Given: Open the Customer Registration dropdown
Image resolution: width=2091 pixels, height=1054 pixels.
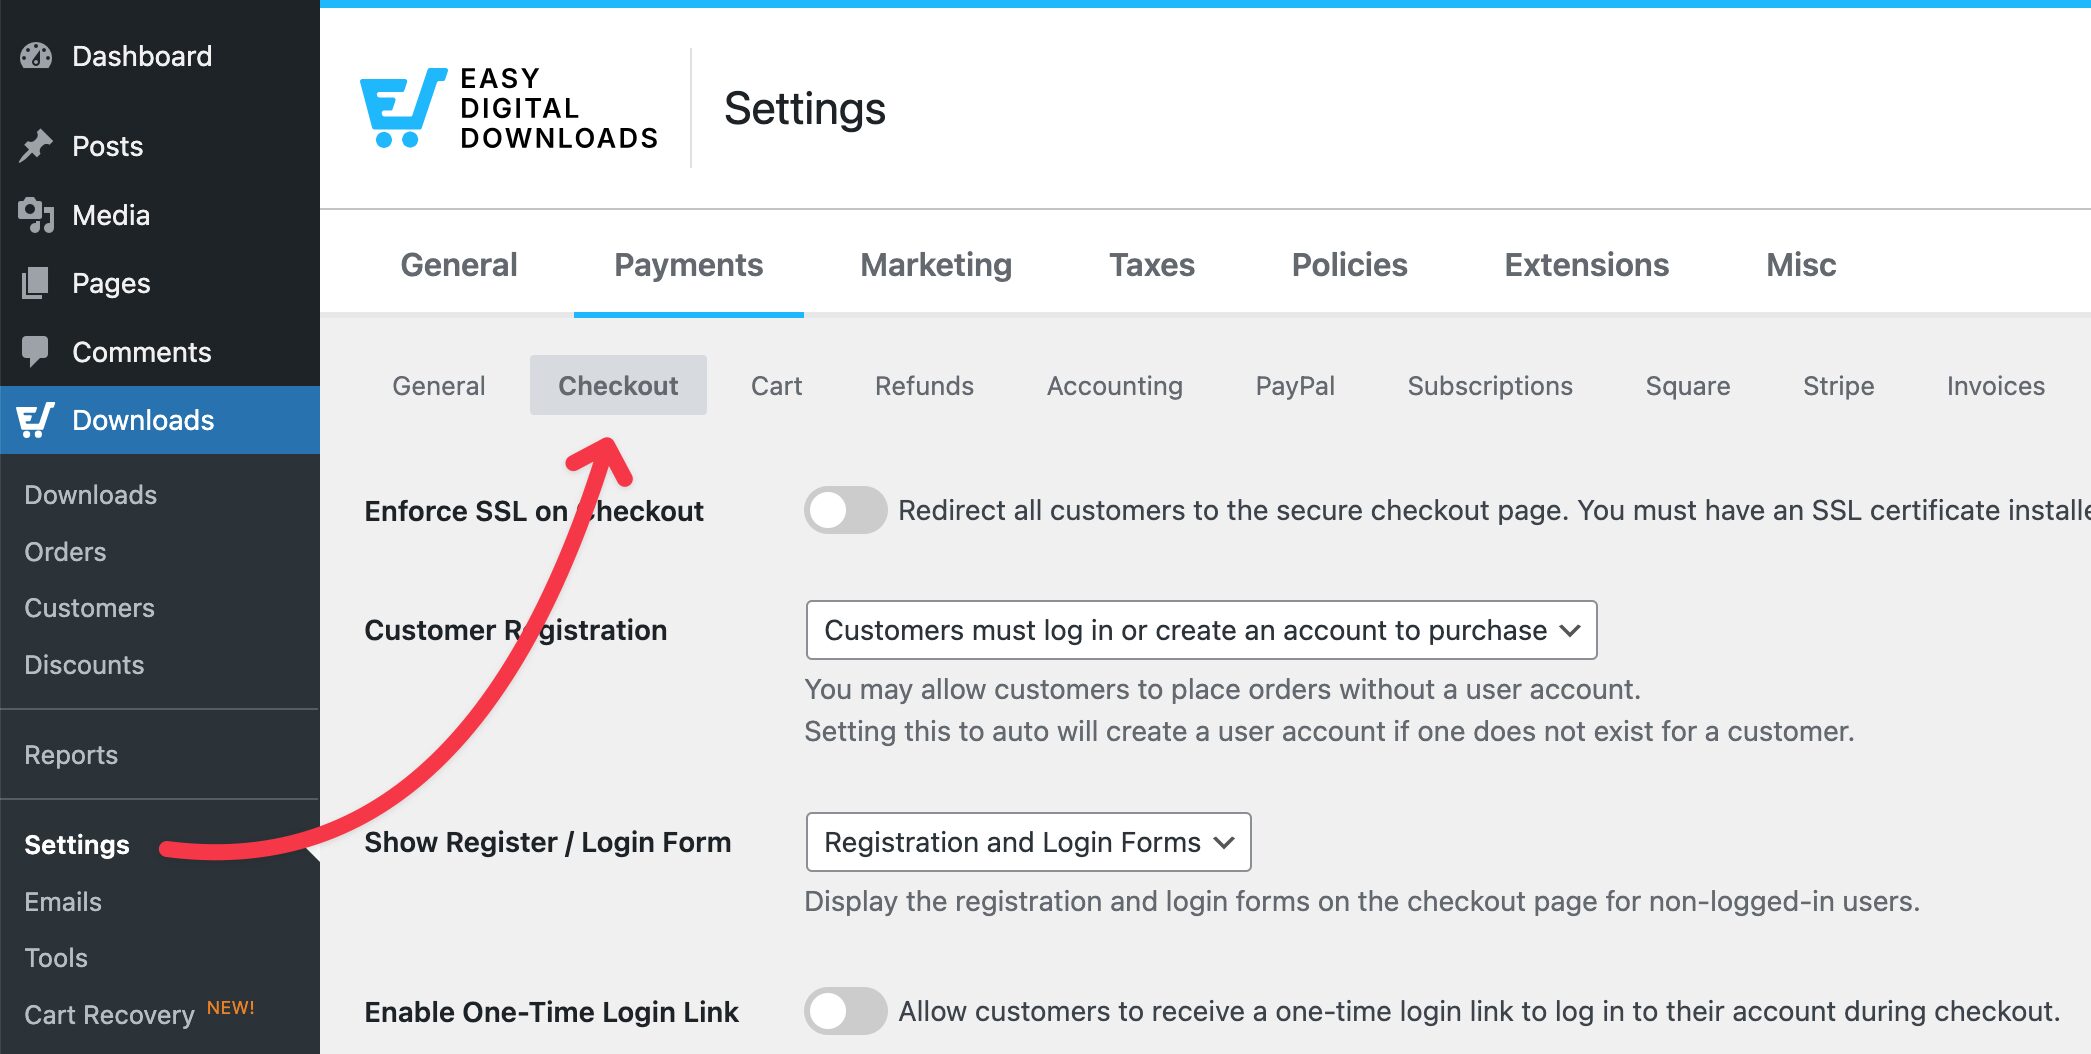Looking at the screenshot, I should click(1201, 630).
